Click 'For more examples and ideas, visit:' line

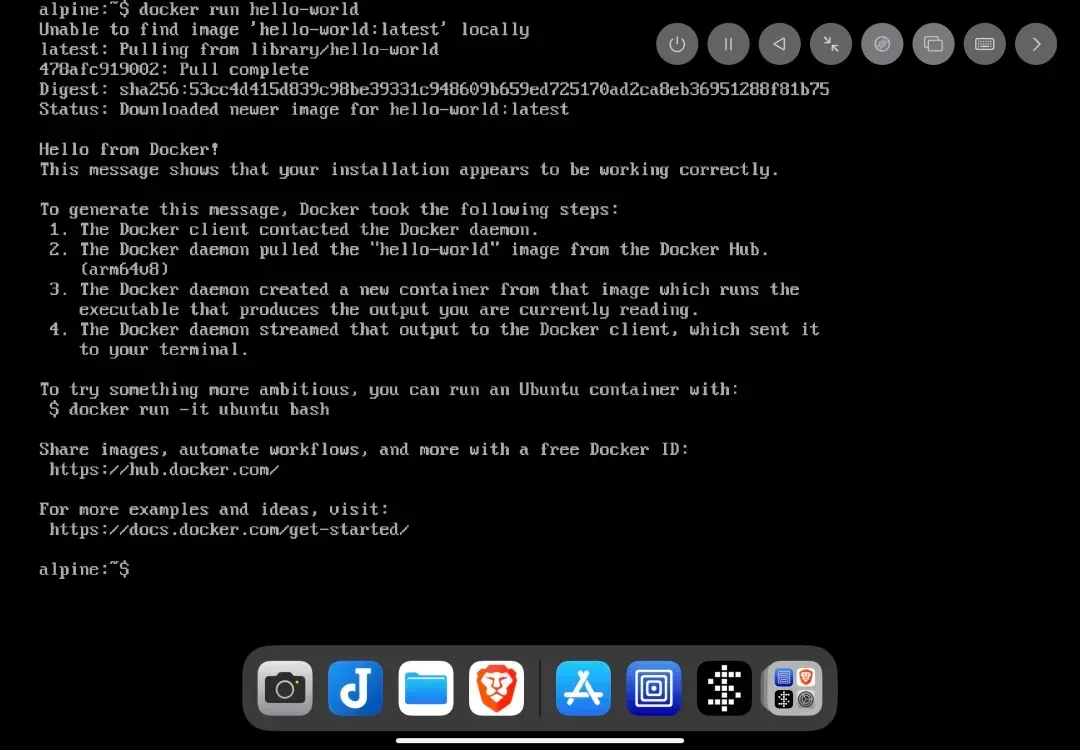click(214, 510)
